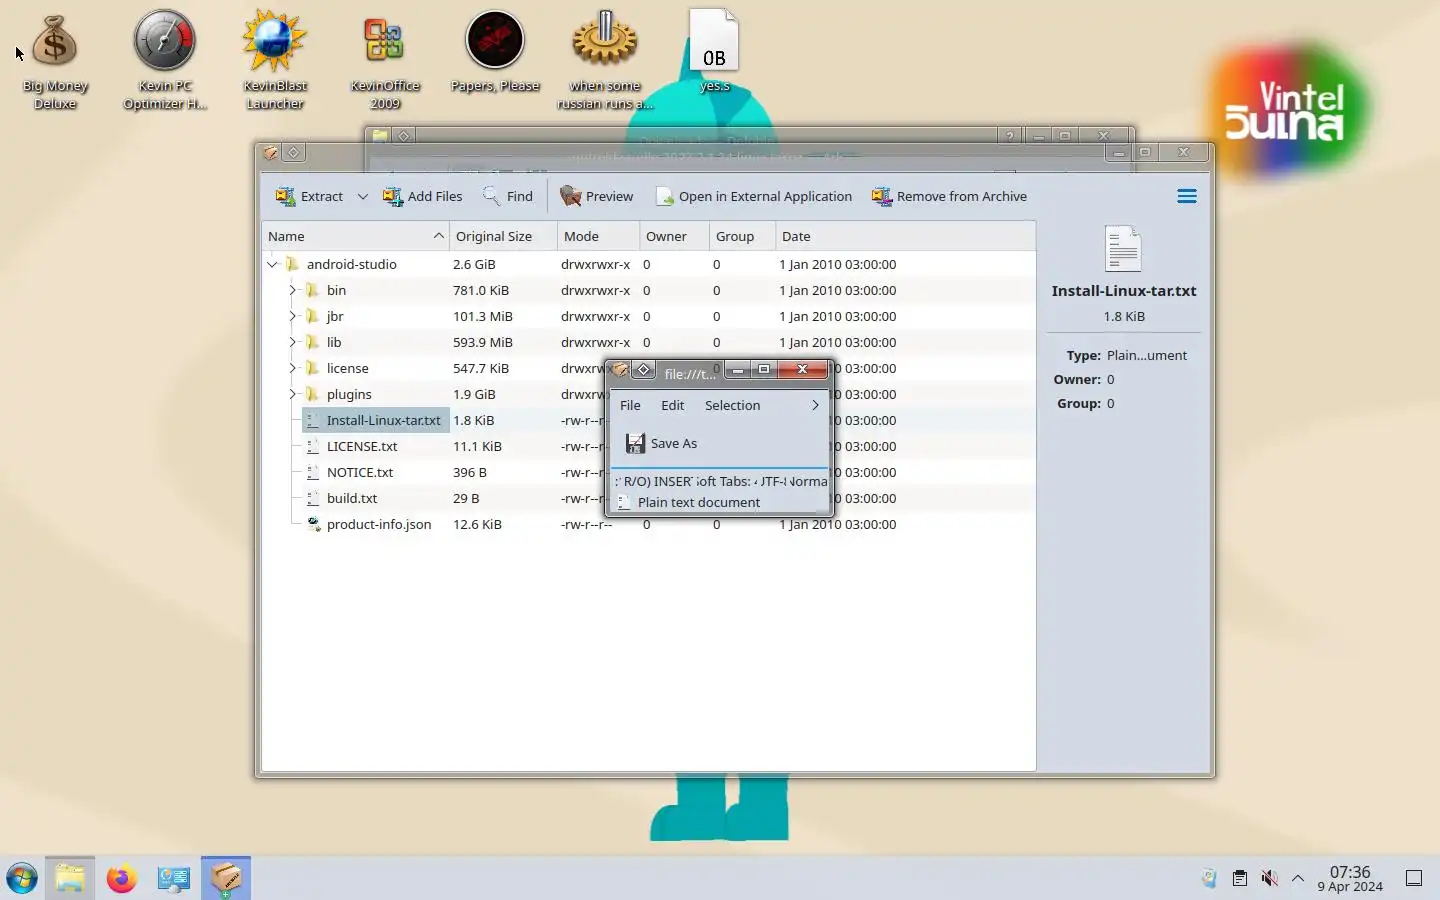Click the Ark archive taskbar icon
Screen dimensions: 1440x900
tap(226, 879)
